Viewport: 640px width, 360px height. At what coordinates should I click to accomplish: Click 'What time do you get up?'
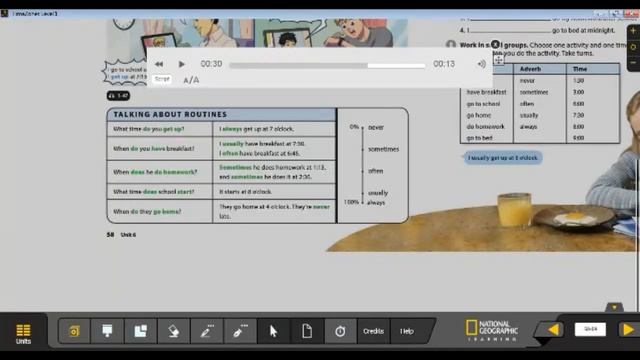click(x=149, y=129)
